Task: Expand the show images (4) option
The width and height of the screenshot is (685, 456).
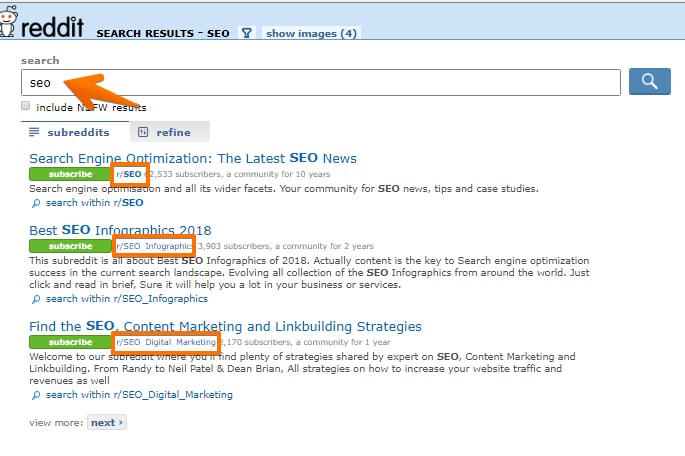Action: pos(311,33)
